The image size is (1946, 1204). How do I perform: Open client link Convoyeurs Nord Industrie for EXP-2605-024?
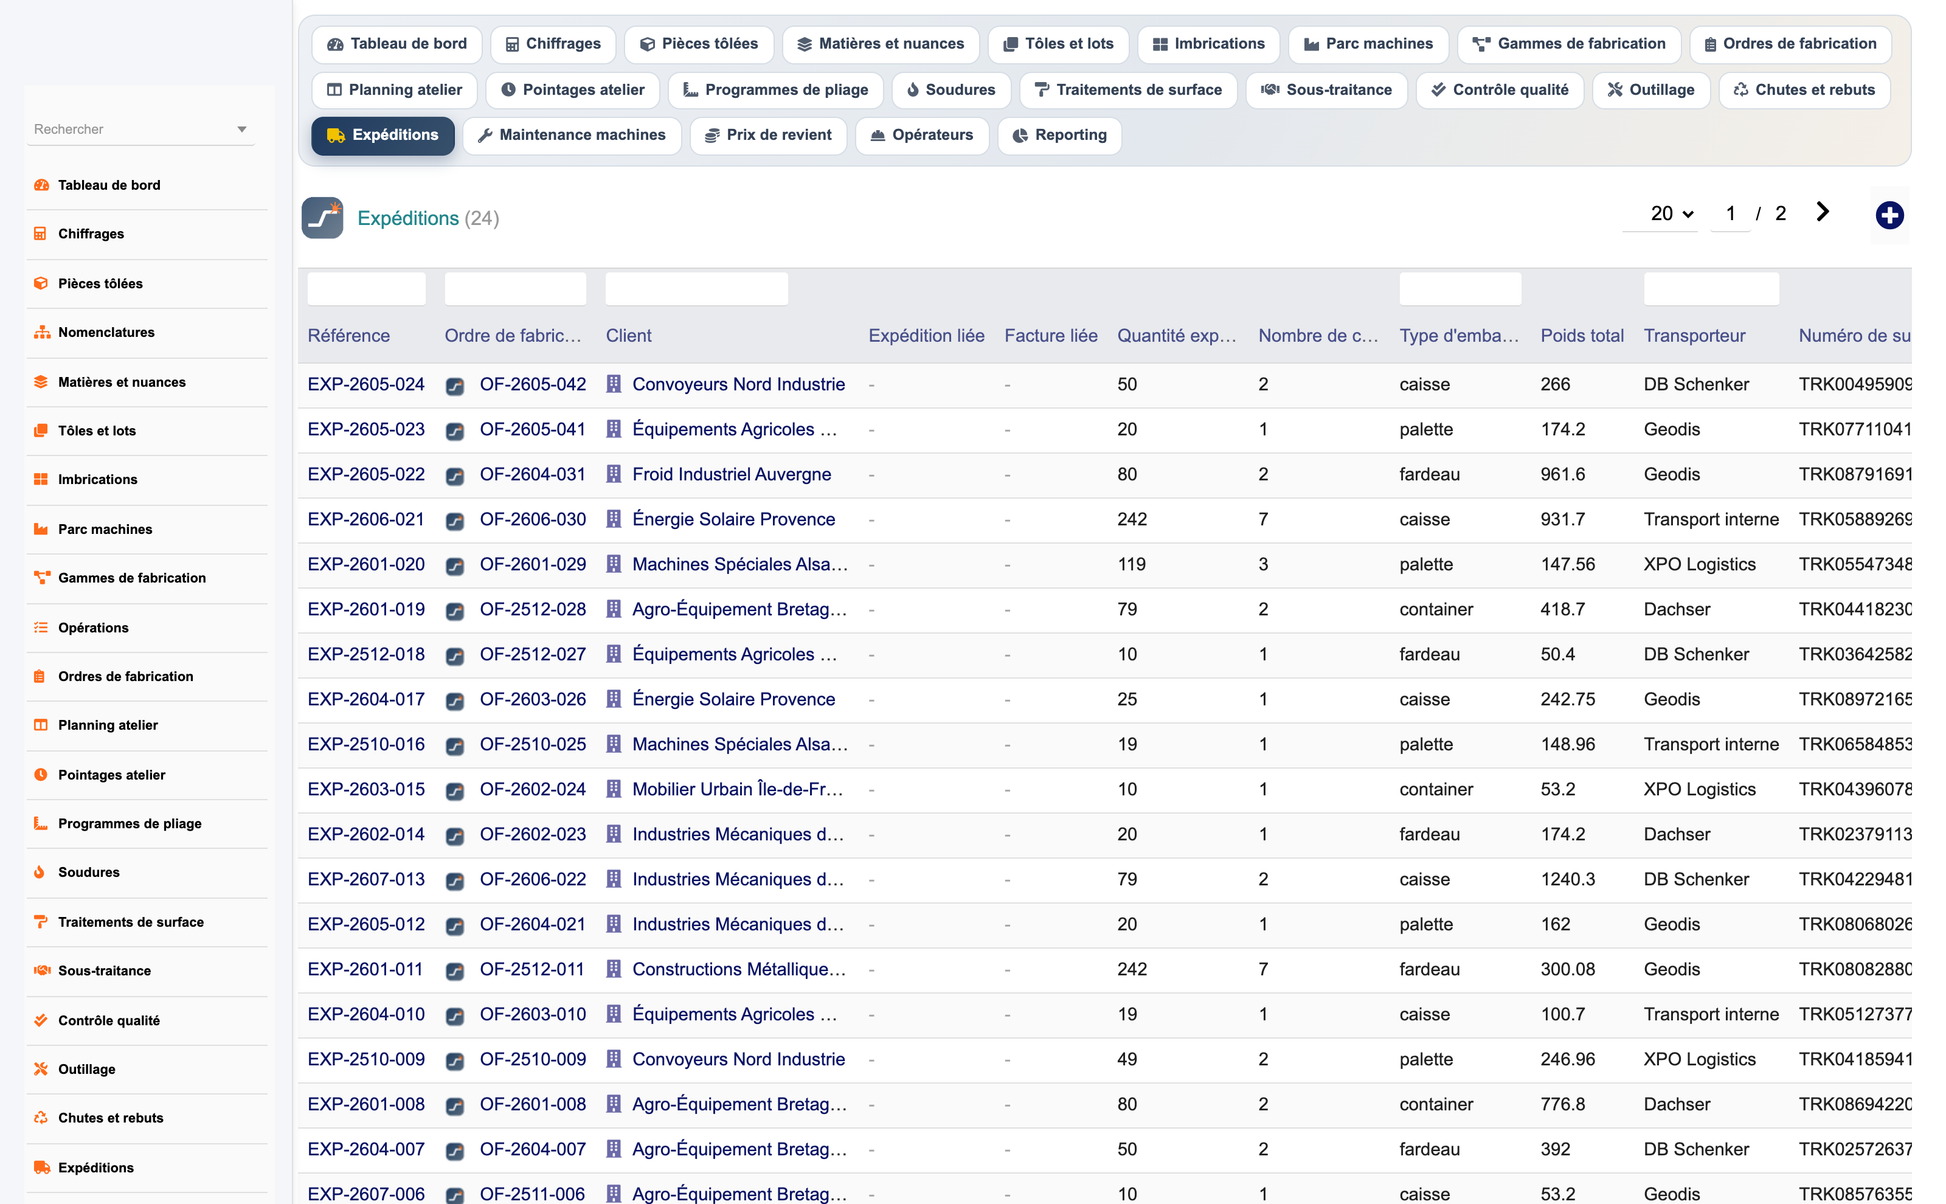[x=739, y=385]
